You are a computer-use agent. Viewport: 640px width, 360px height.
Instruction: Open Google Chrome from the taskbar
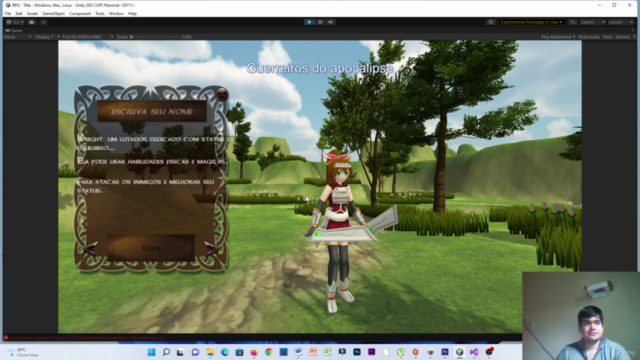269,352
